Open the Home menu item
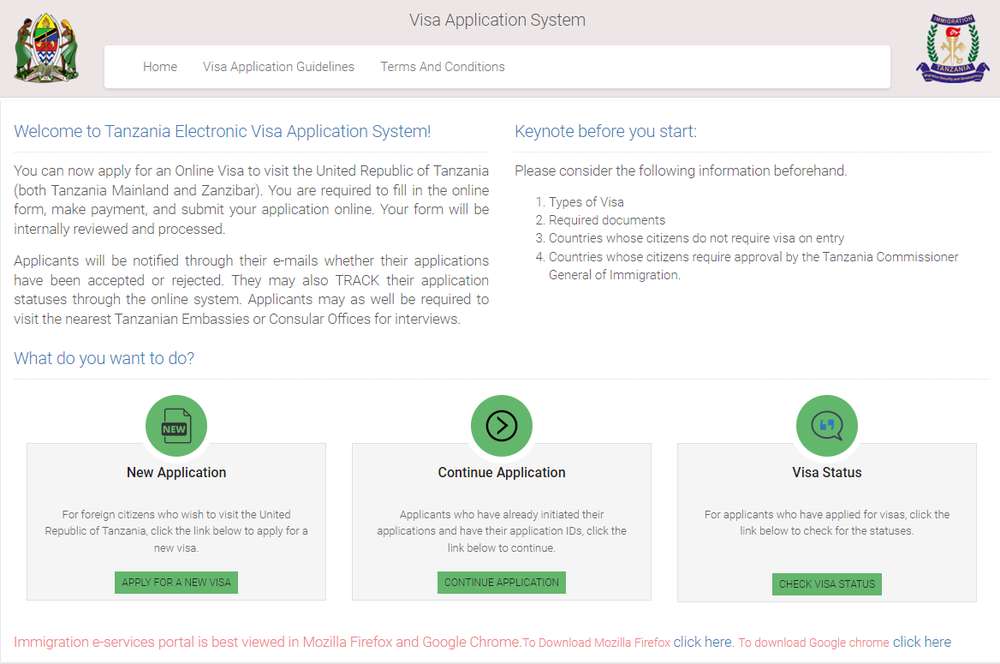The image size is (1000, 664). [x=160, y=67]
